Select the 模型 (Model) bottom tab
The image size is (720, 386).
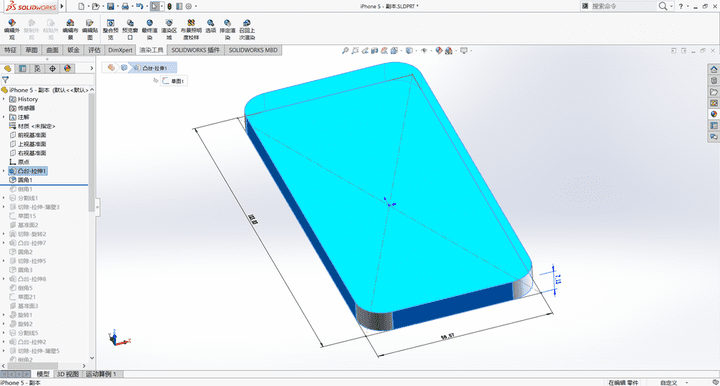(43, 374)
